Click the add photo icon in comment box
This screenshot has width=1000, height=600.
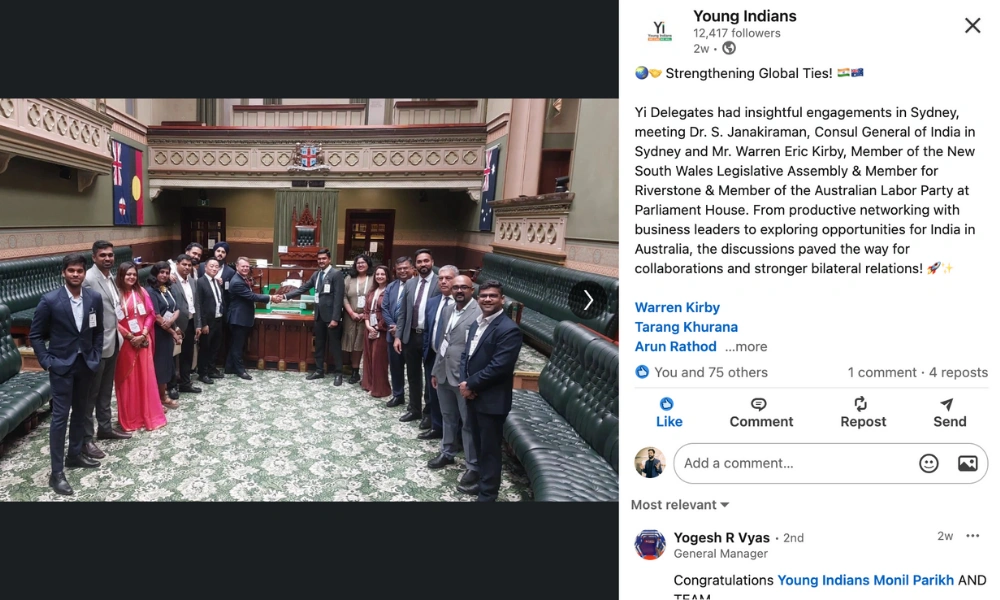(967, 464)
